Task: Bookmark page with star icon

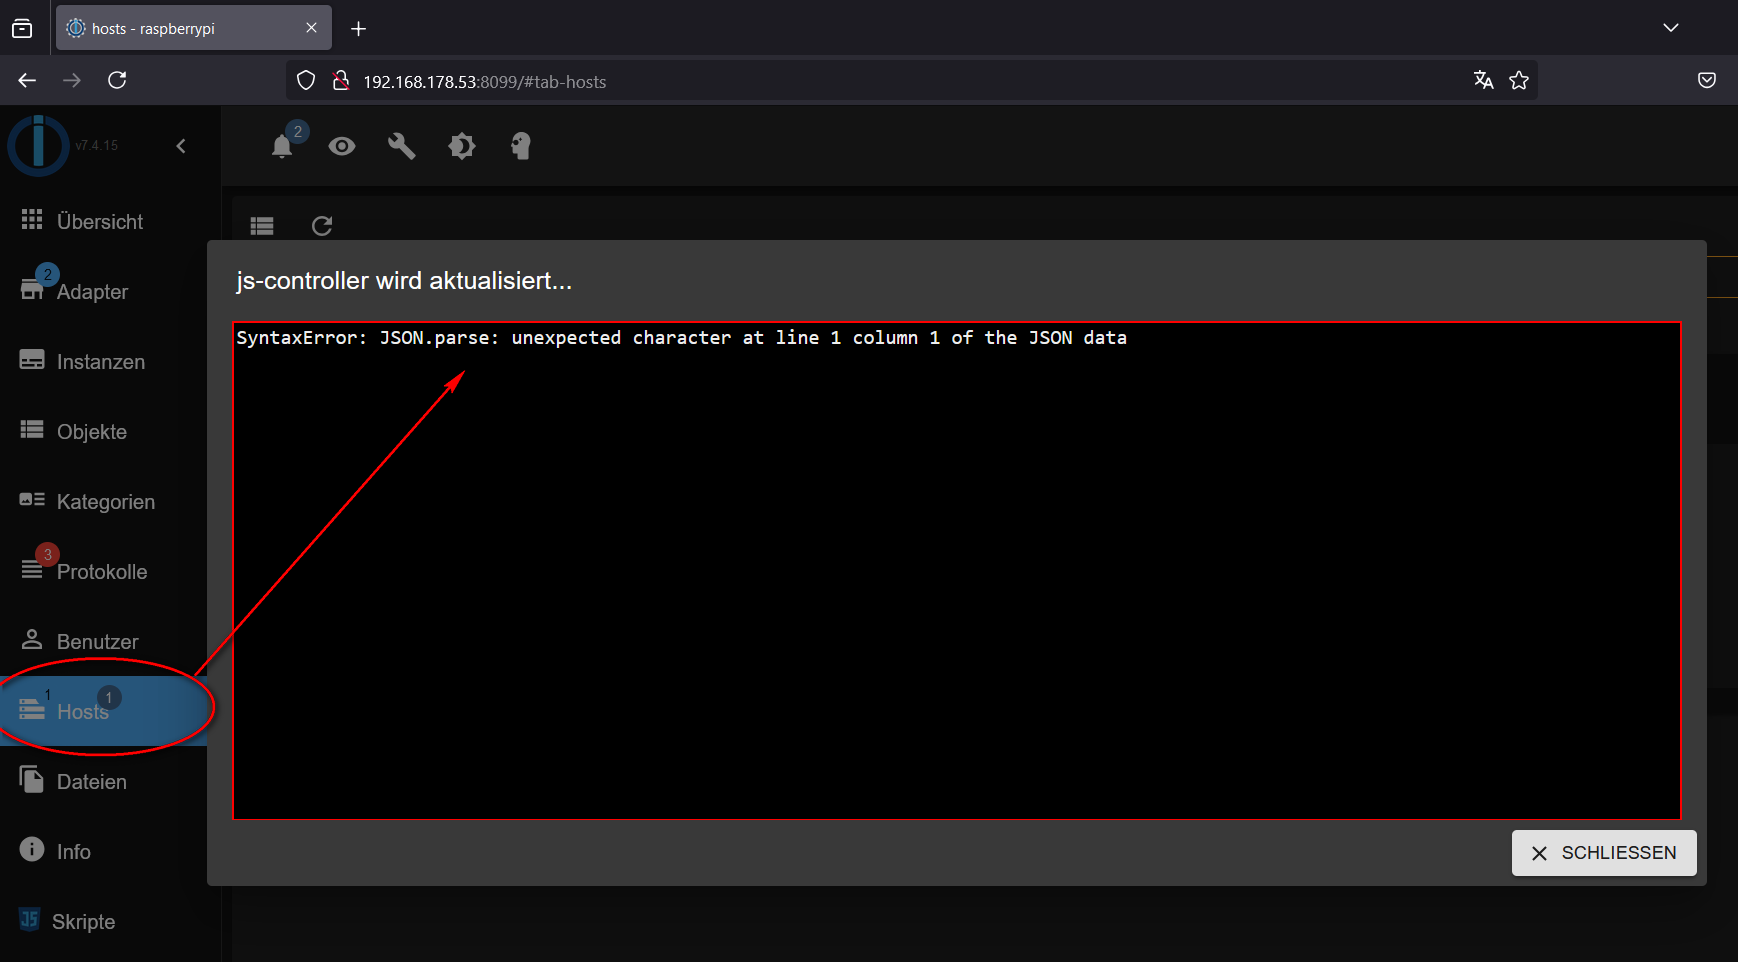Action: [1519, 81]
